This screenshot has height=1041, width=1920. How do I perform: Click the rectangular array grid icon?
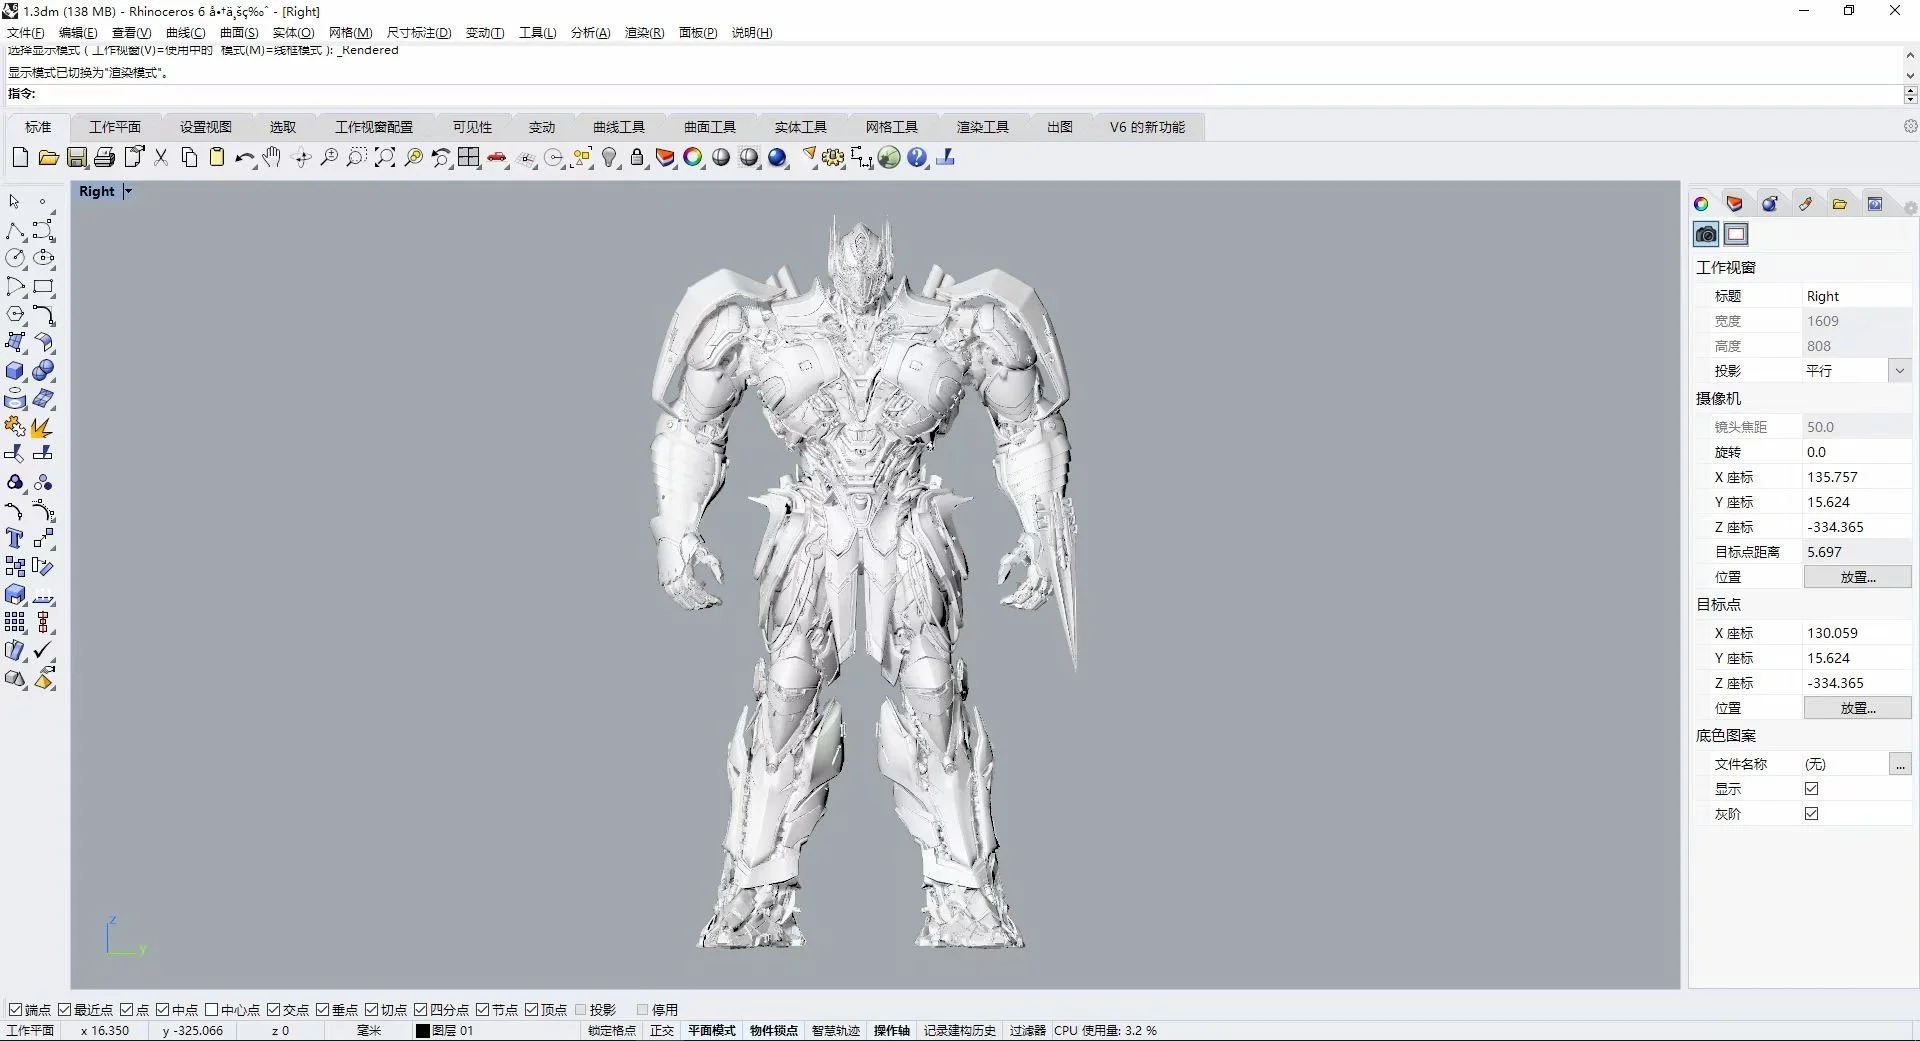click(x=15, y=623)
